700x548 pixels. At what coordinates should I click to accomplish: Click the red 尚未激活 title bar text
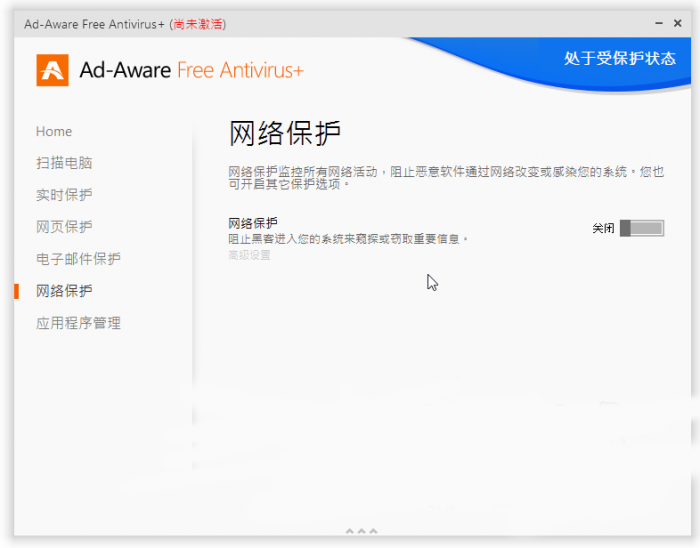pyautogui.click(x=198, y=23)
